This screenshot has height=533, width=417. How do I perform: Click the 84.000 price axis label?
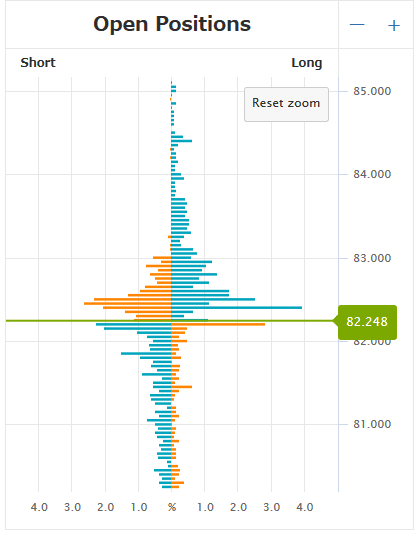click(372, 174)
